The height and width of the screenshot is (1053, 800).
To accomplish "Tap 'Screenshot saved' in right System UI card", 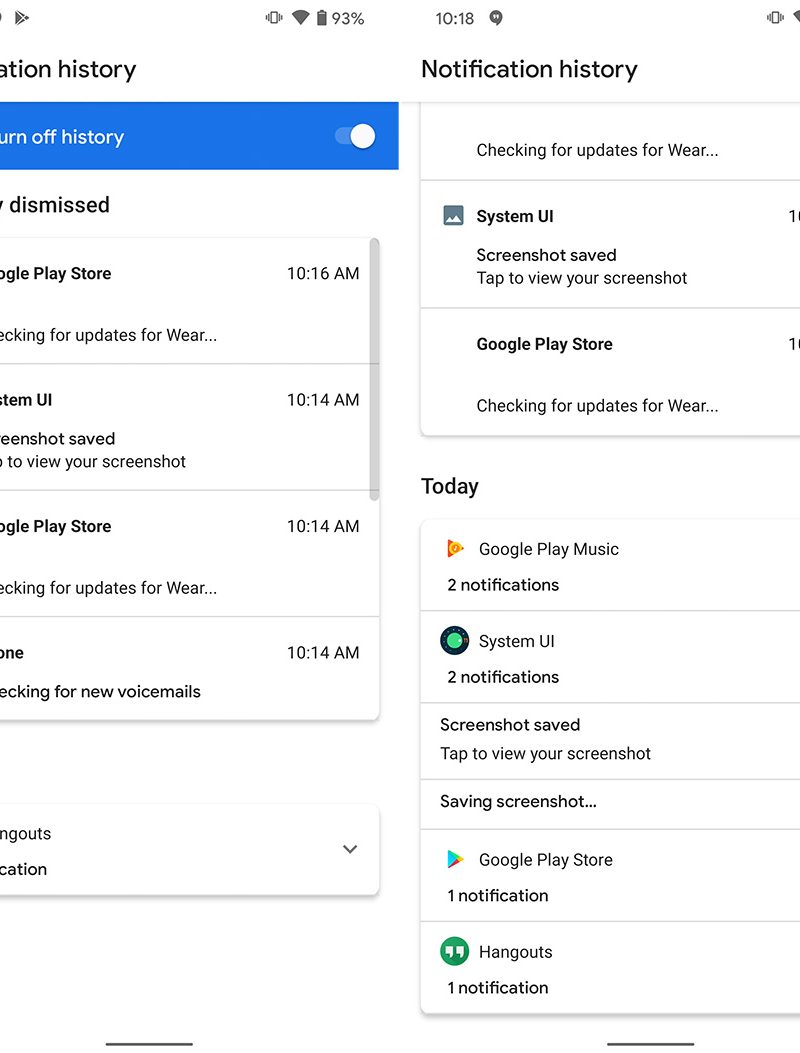I will tap(546, 255).
